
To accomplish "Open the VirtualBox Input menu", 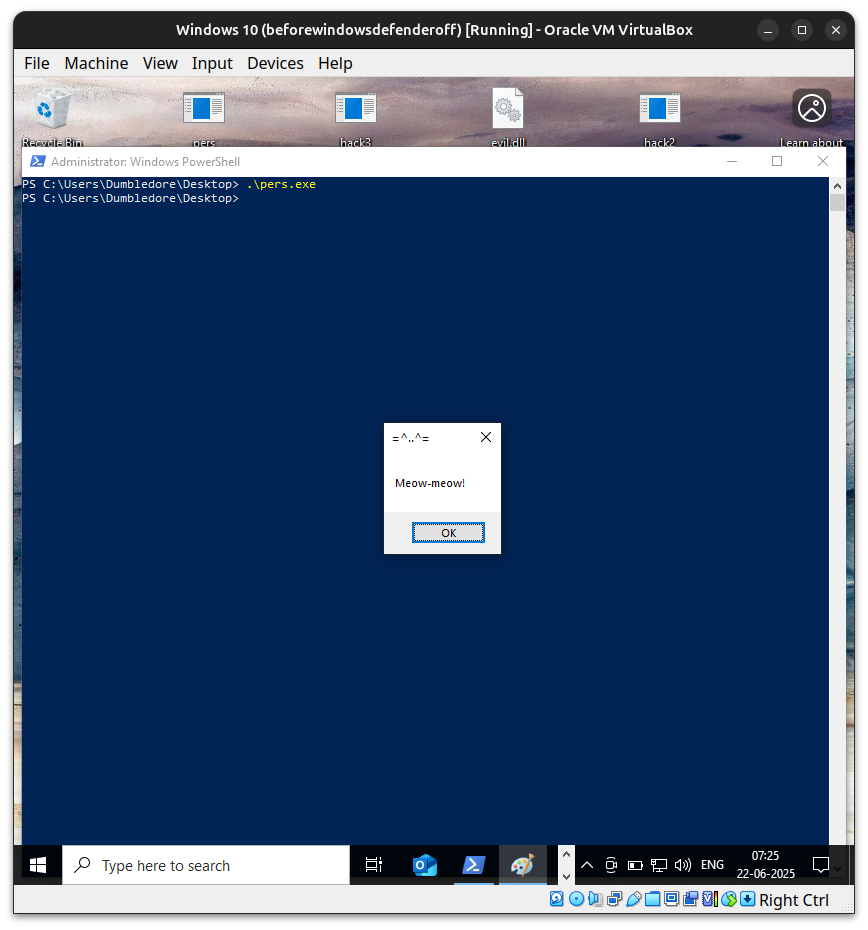I will tap(212, 63).
